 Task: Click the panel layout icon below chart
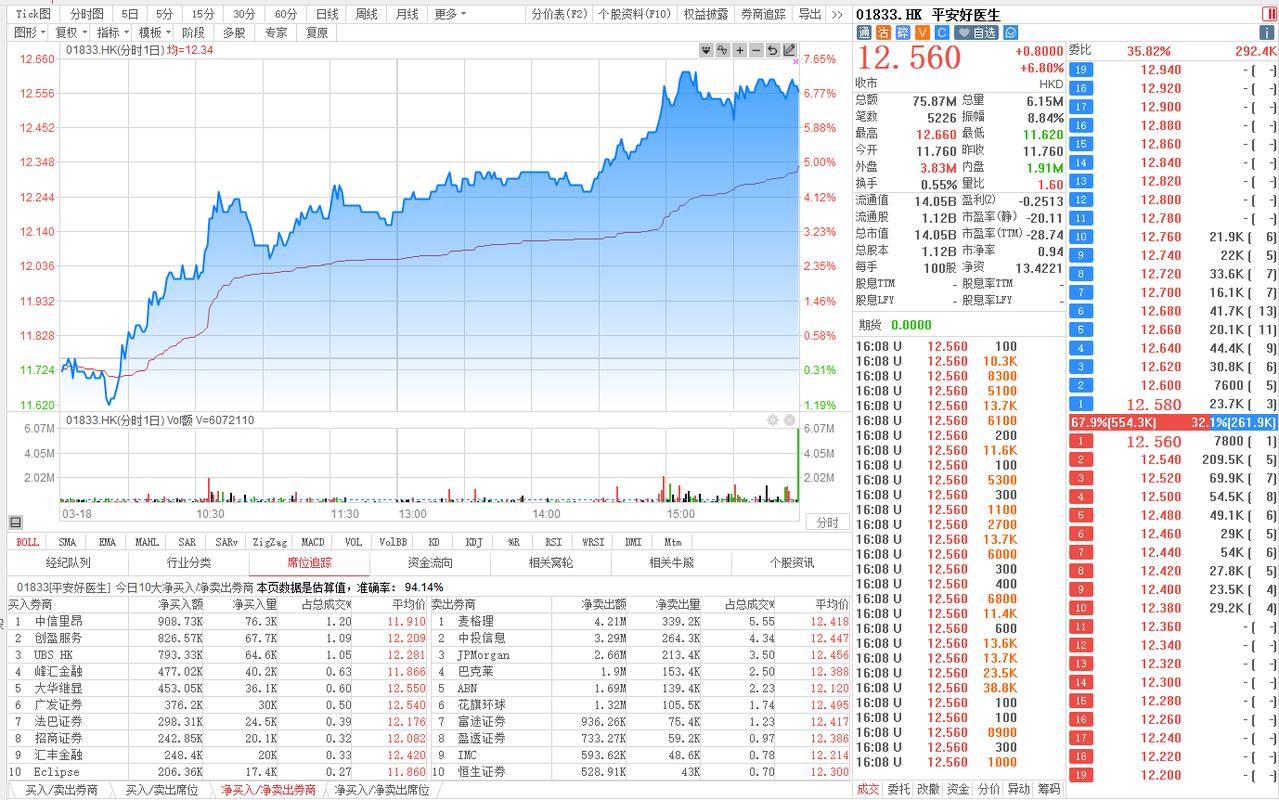point(15,522)
